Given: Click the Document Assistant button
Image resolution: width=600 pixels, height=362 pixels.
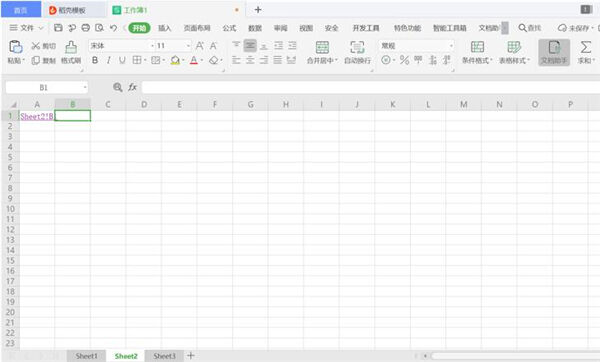Looking at the screenshot, I should tap(554, 52).
